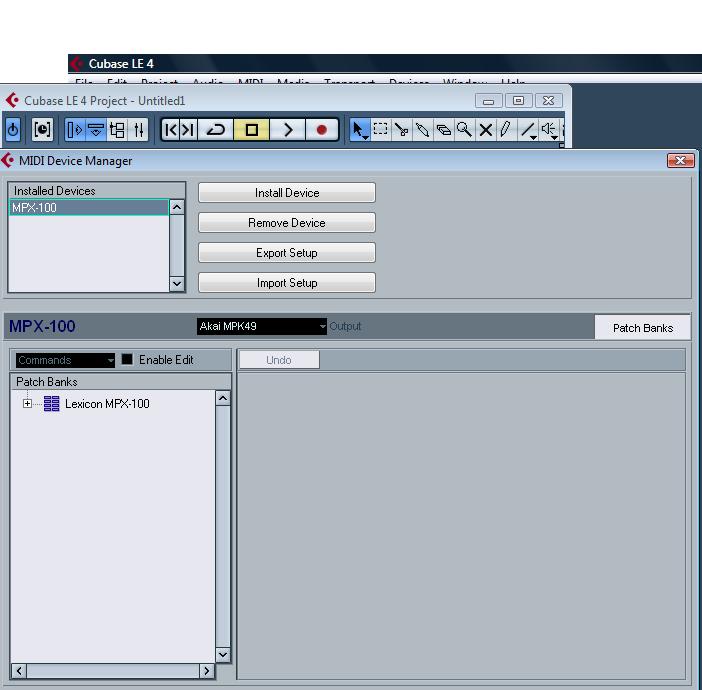Select the Range Selection tool
Viewport: 702px width, 690px height.
pos(381,129)
